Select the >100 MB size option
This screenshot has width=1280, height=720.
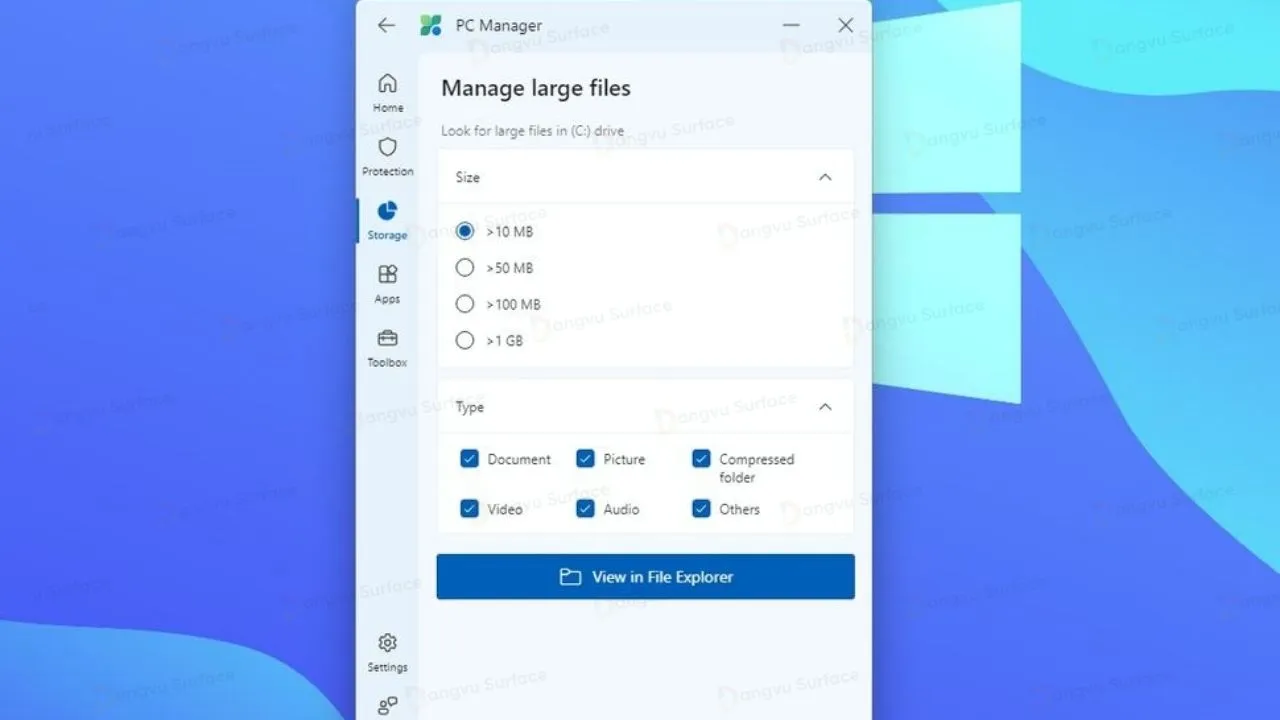click(x=465, y=304)
